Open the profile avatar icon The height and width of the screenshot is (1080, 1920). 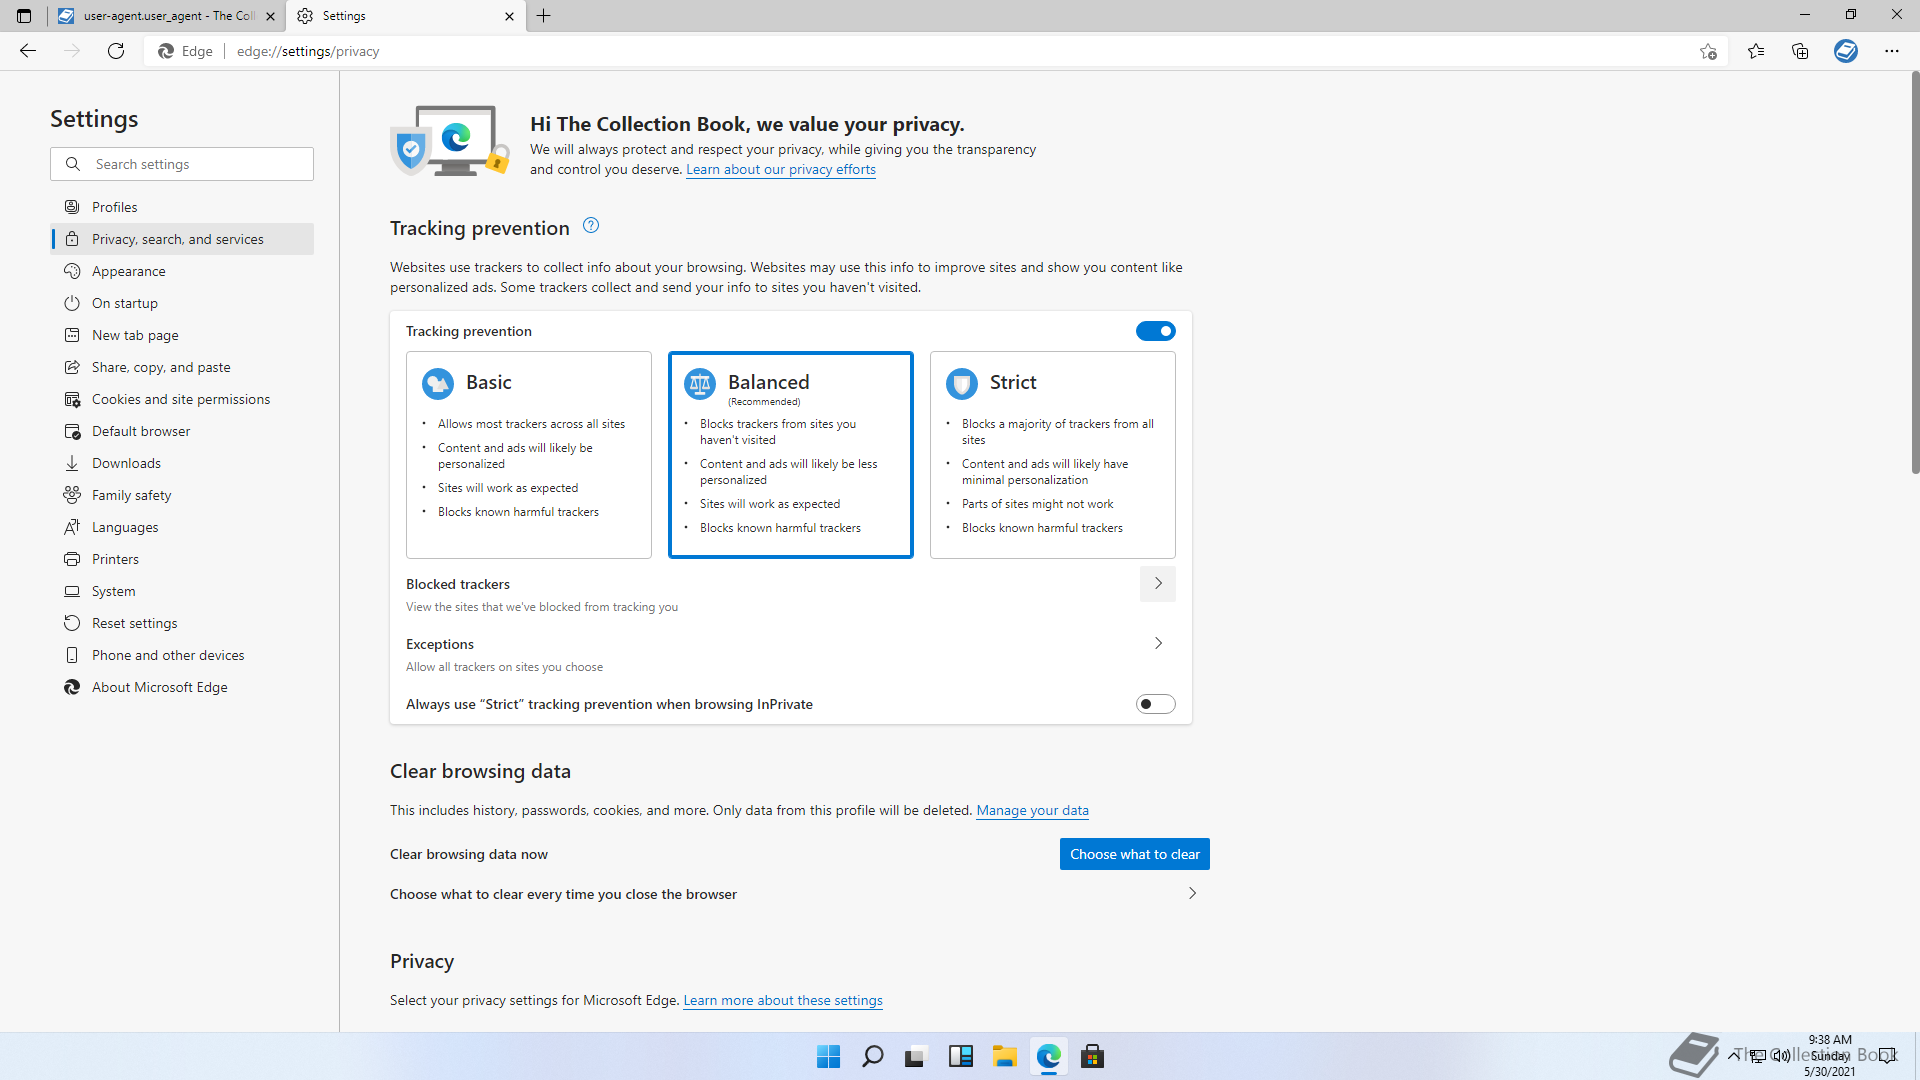click(x=1846, y=51)
